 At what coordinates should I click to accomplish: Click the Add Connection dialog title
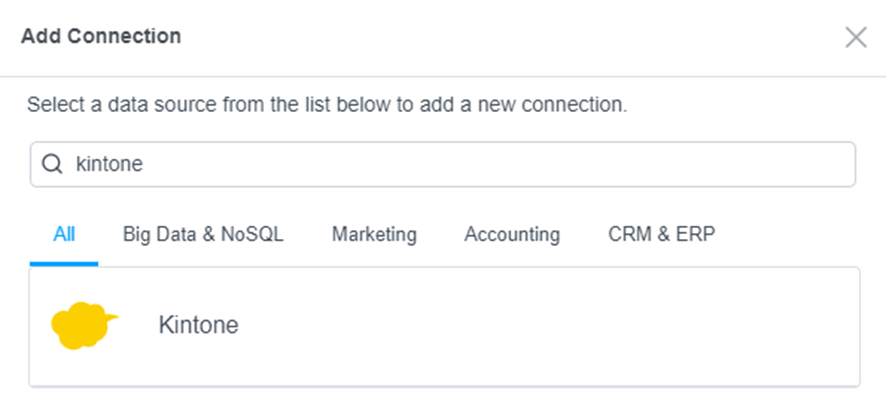coord(101,36)
